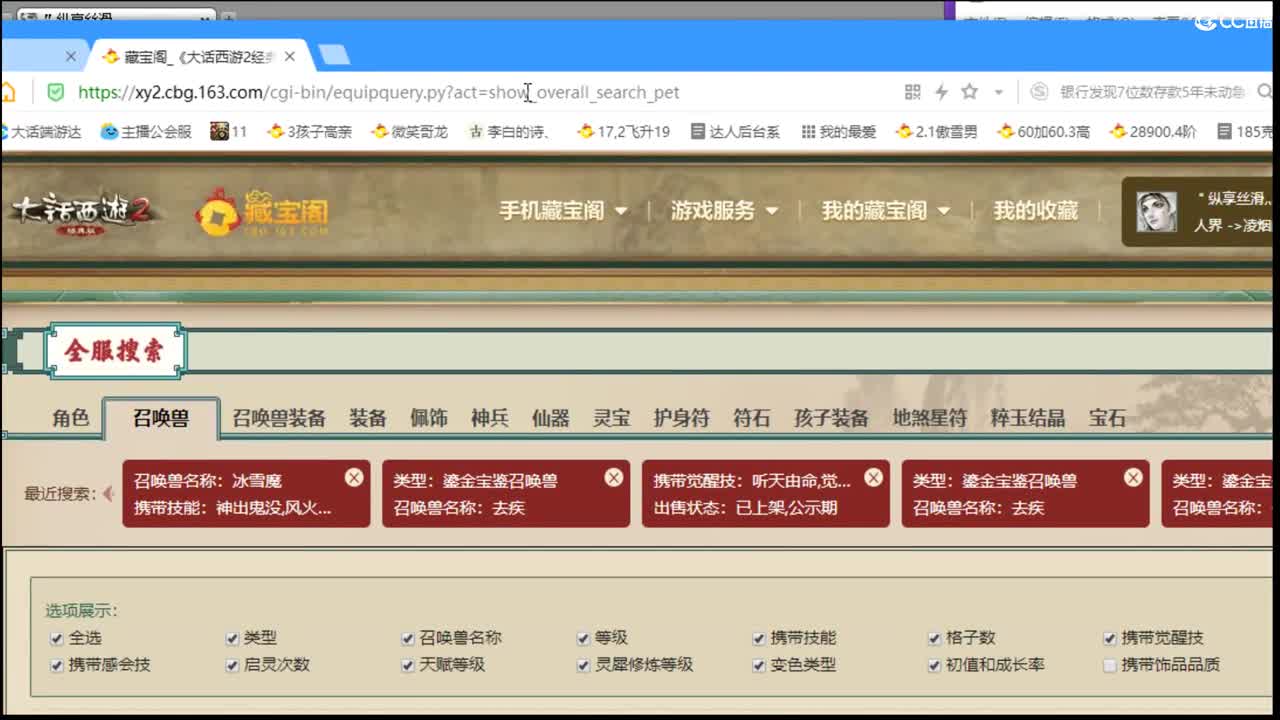Viewport: 1280px width, 720px height.
Task: Remove 听天由命 recent search card
Action: pyautogui.click(x=873, y=478)
